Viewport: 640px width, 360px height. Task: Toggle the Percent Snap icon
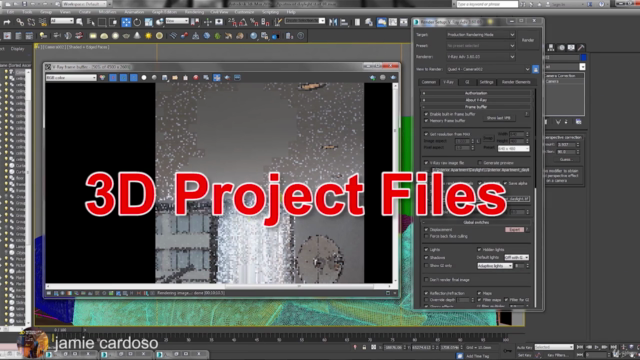pyautogui.click(x=254, y=22)
